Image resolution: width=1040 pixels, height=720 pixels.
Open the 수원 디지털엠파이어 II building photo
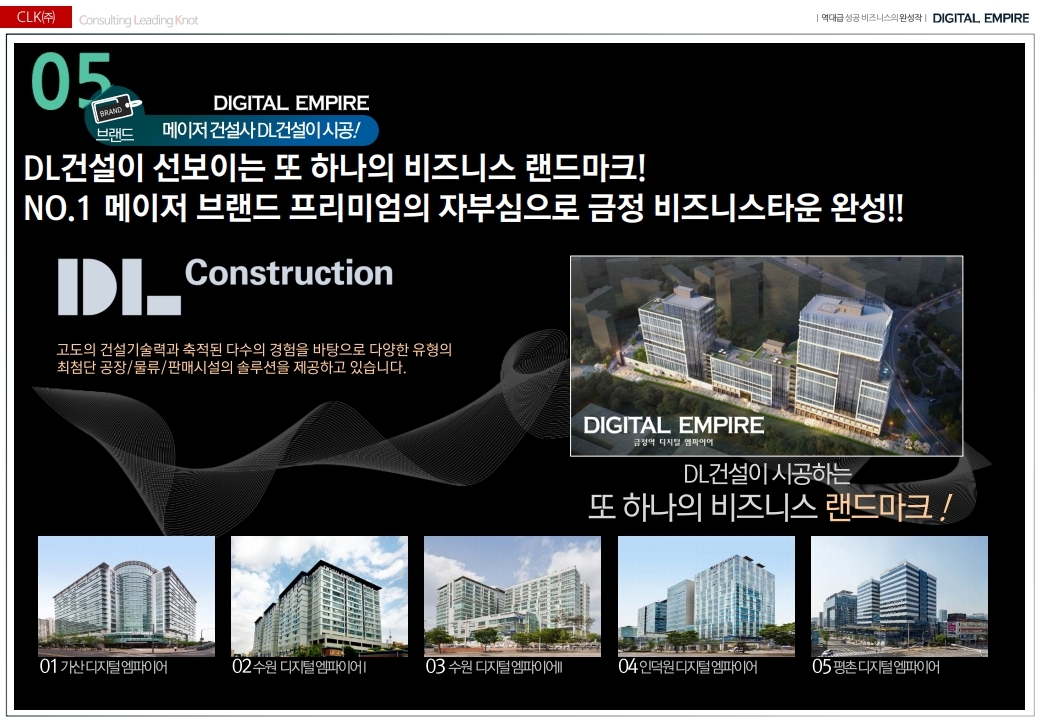[512, 596]
